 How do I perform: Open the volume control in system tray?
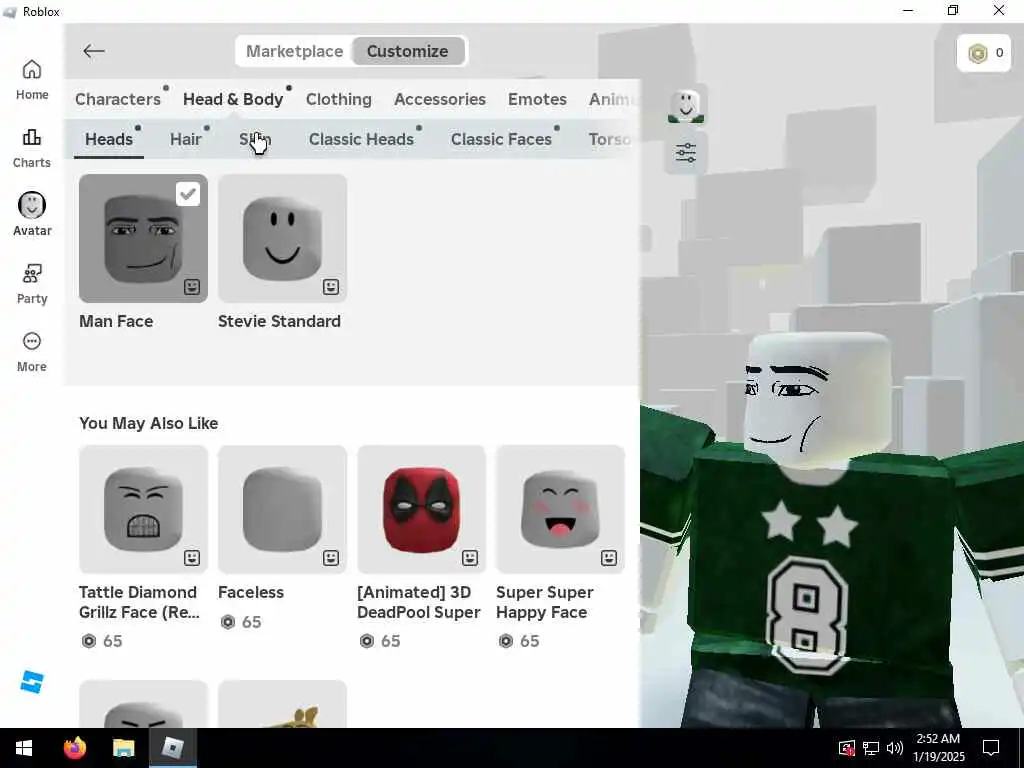point(895,748)
